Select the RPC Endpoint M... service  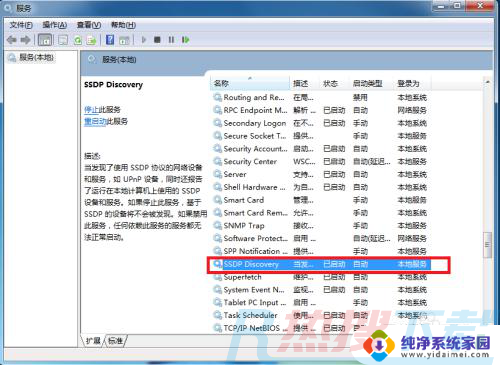coord(320,110)
